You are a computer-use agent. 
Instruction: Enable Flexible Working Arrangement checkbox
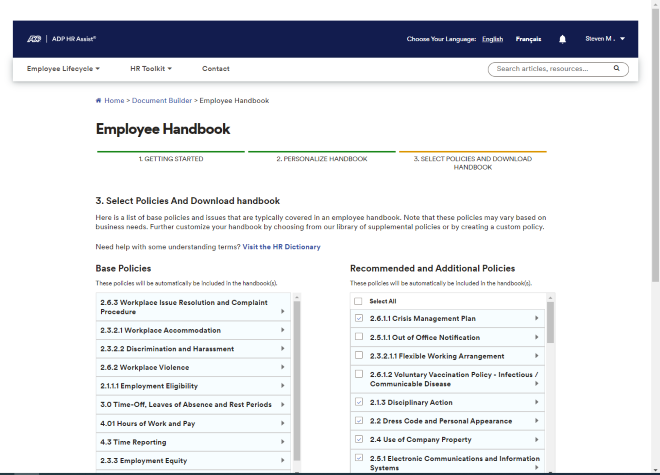(x=359, y=356)
